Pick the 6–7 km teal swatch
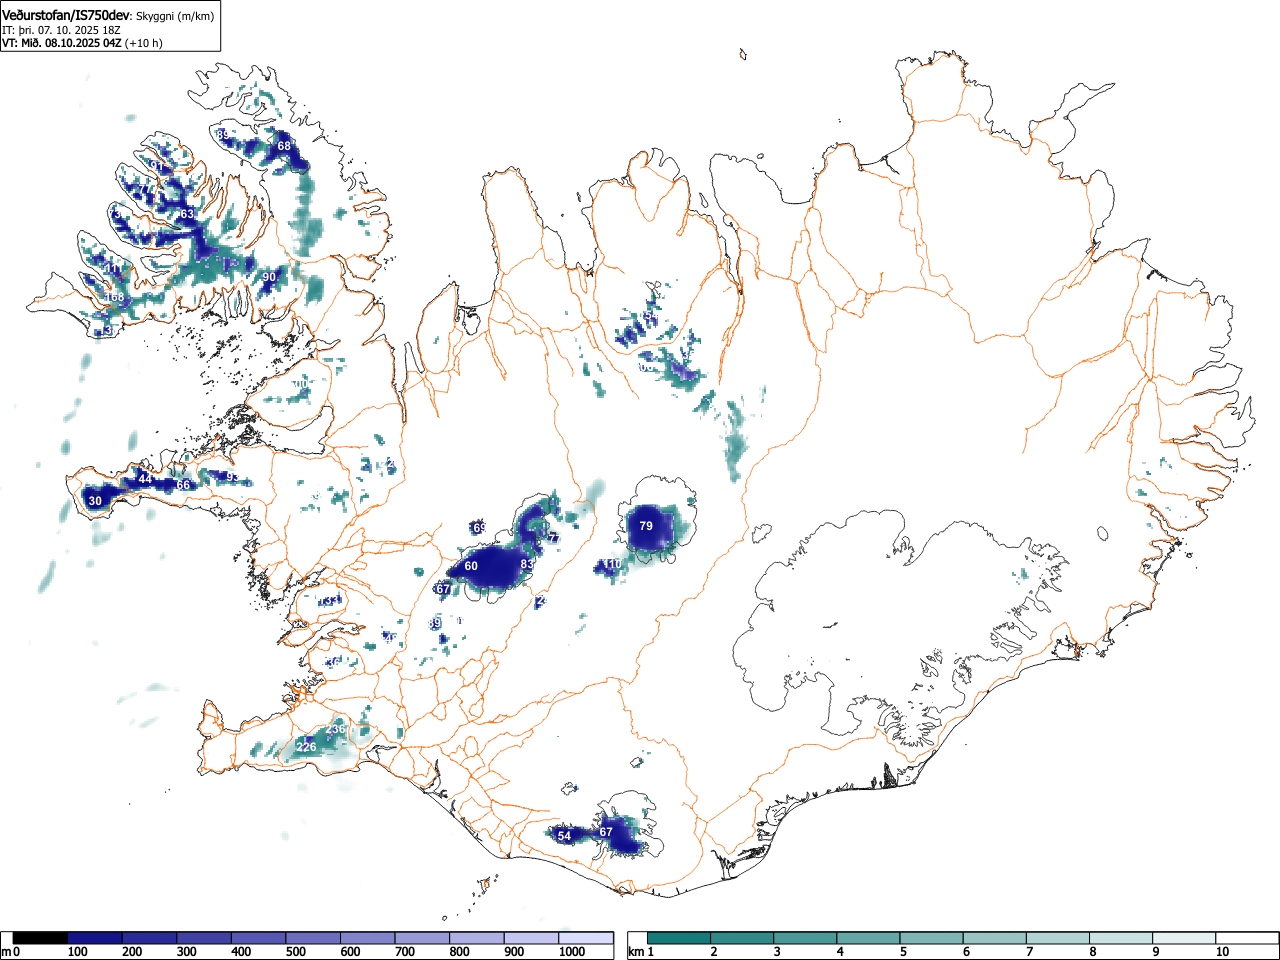The width and height of the screenshot is (1280, 960). point(995,938)
